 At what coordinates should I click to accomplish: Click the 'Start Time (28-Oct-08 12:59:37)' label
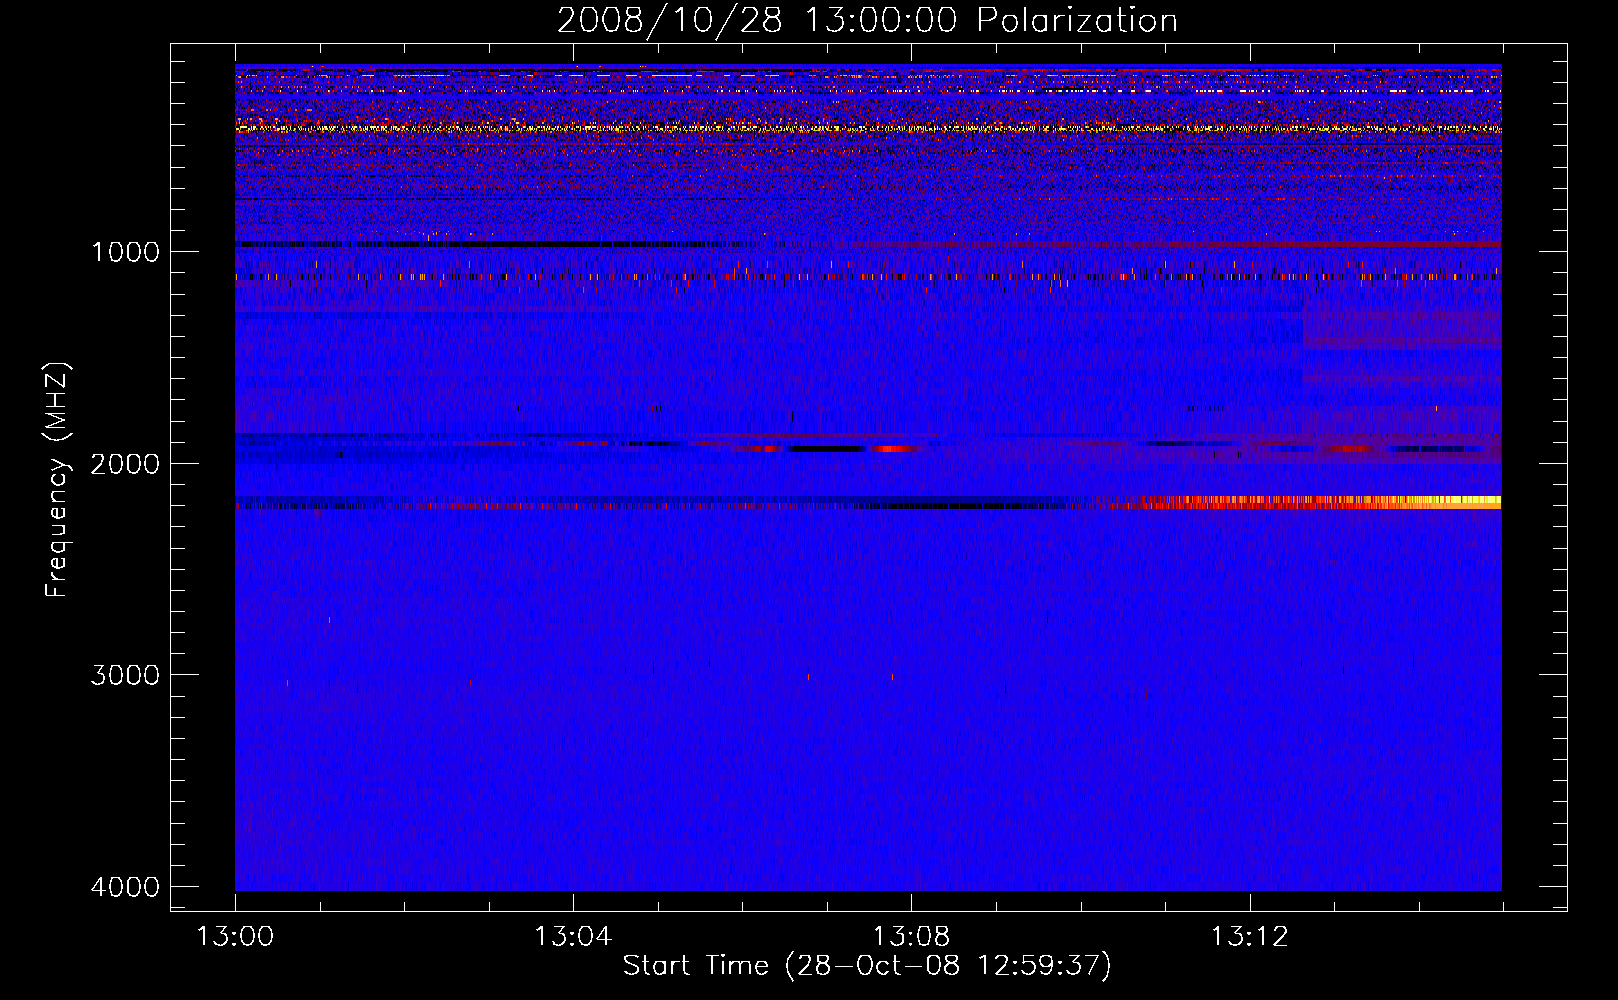coord(867,966)
